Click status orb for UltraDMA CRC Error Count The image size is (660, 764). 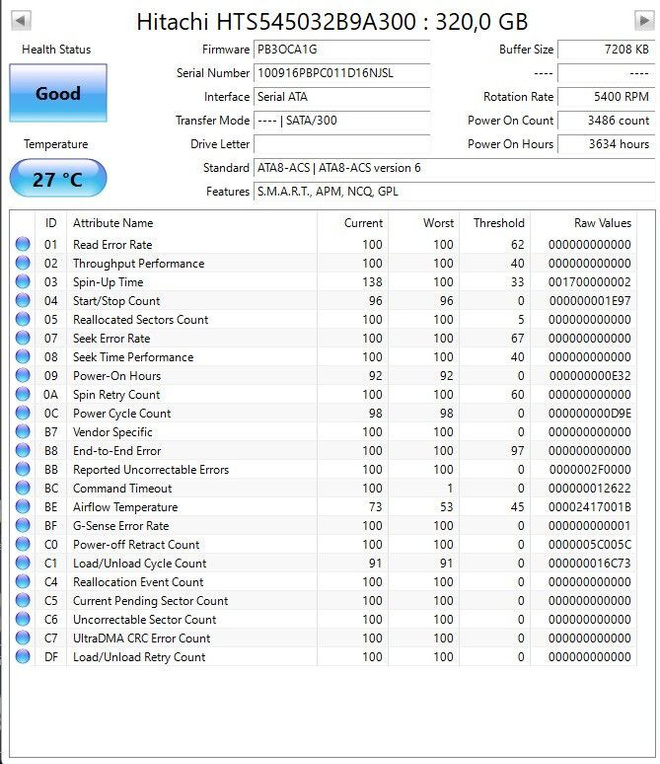pos(22,638)
